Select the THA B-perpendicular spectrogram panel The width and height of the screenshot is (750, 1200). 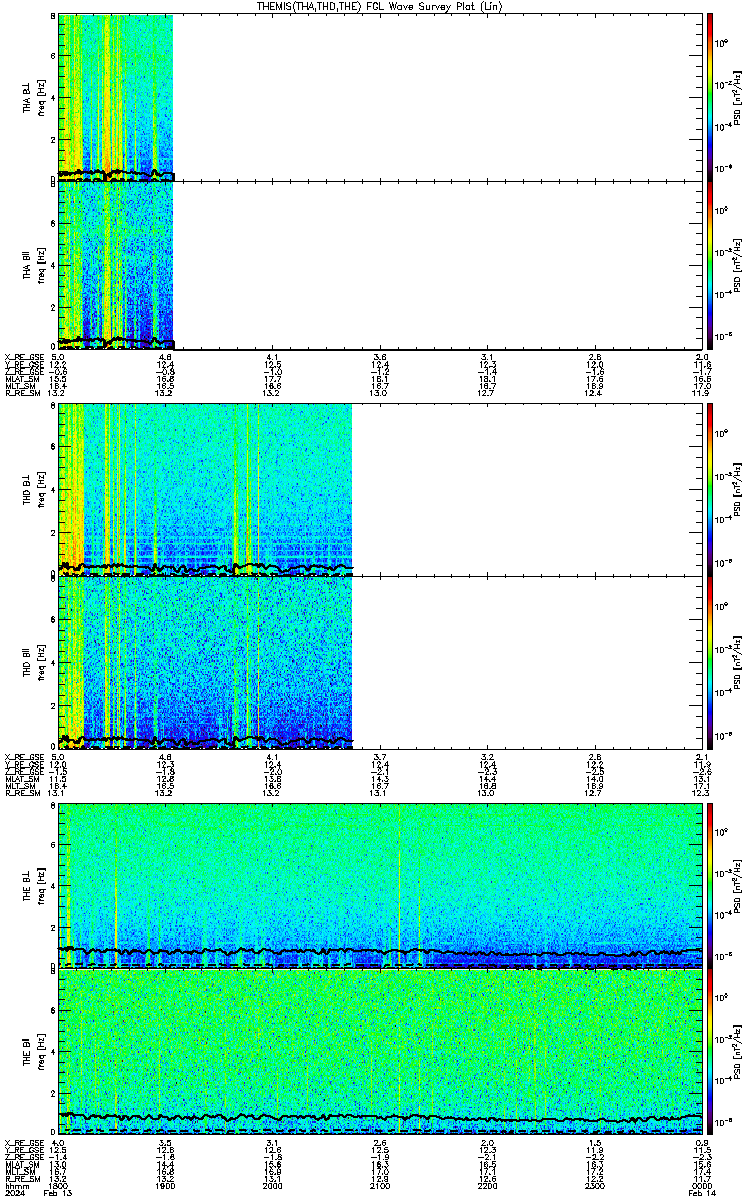click(380, 98)
